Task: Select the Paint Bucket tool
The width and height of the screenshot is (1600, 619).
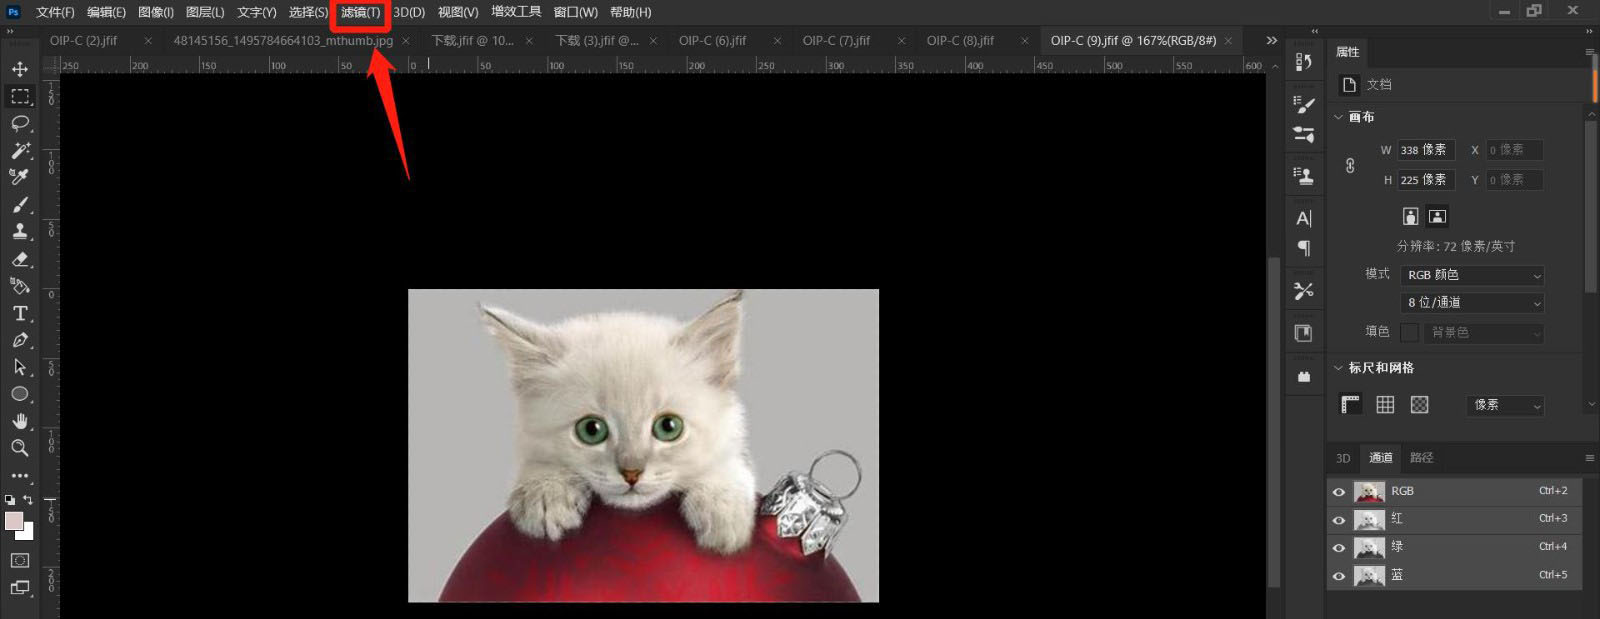Action: click(19, 286)
